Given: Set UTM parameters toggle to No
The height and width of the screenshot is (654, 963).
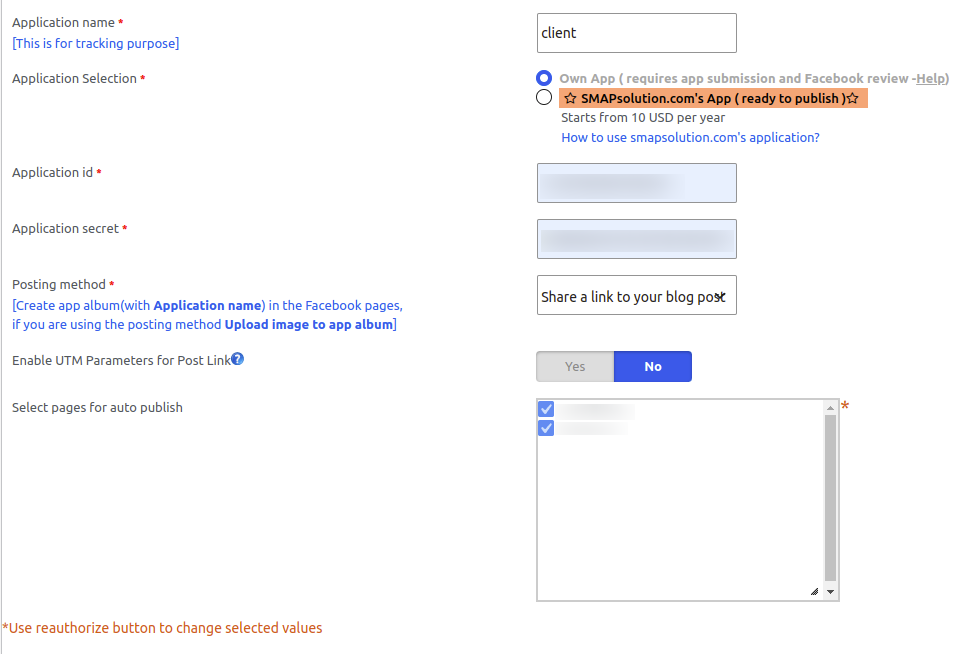Looking at the screenshot, I should coord(653,367).
